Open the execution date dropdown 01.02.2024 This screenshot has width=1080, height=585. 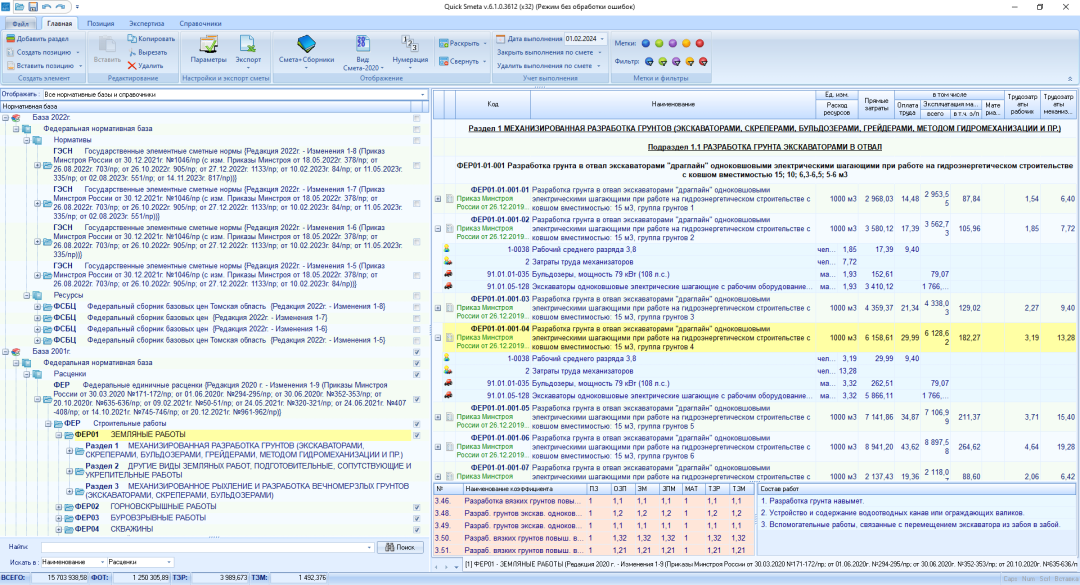coord(602,39)
